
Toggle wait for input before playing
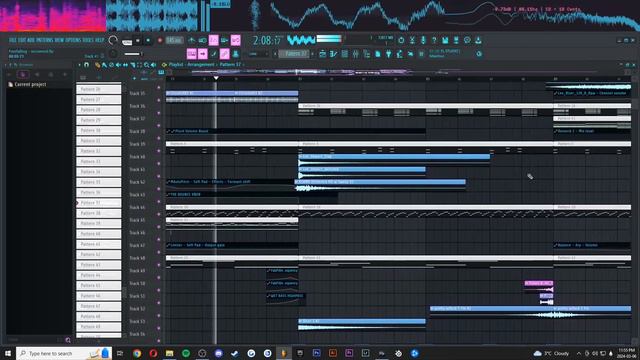point(202,40)
